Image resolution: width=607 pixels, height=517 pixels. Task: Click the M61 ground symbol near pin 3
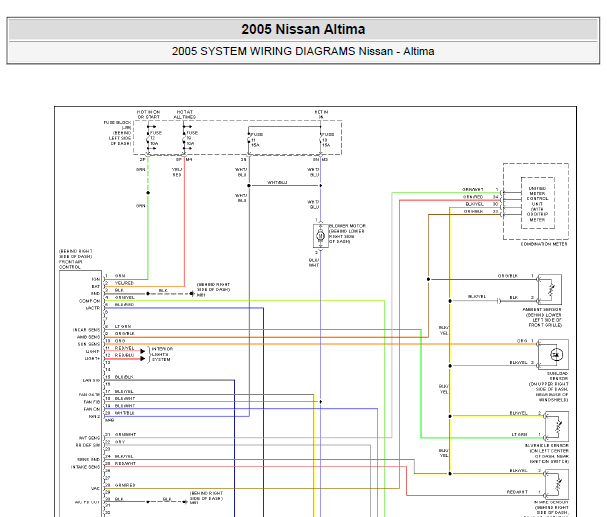click(x=192, y=294)
